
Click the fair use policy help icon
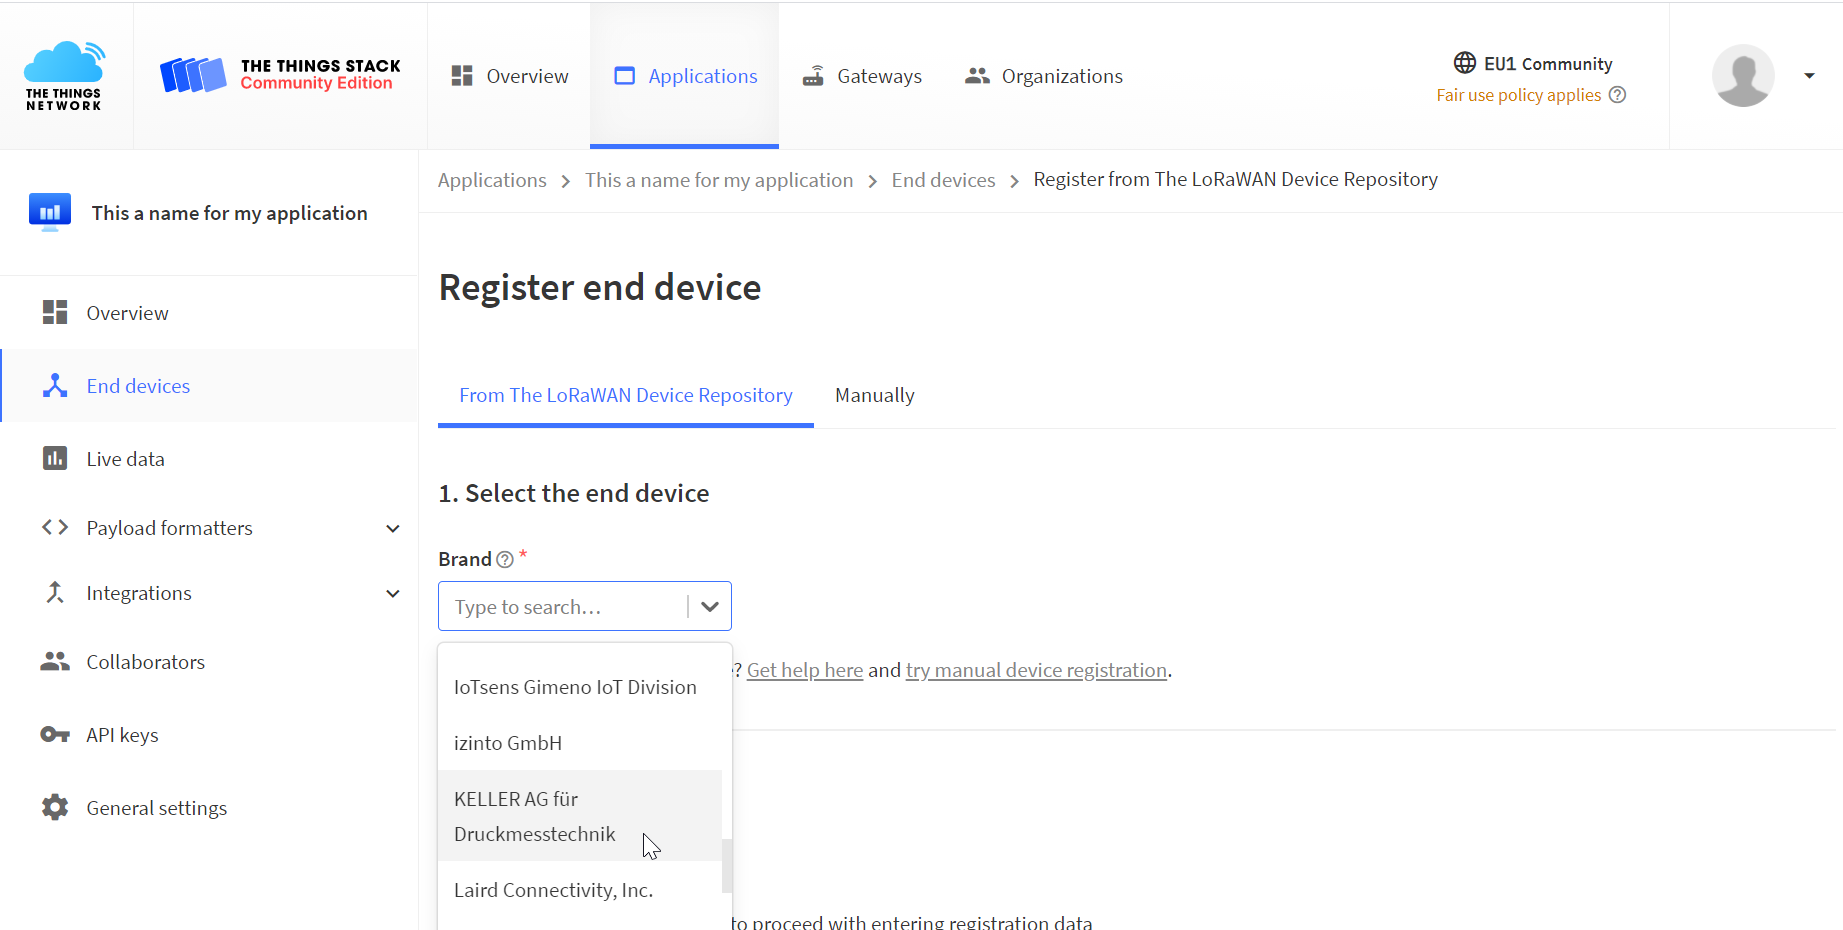(1617, 95)
